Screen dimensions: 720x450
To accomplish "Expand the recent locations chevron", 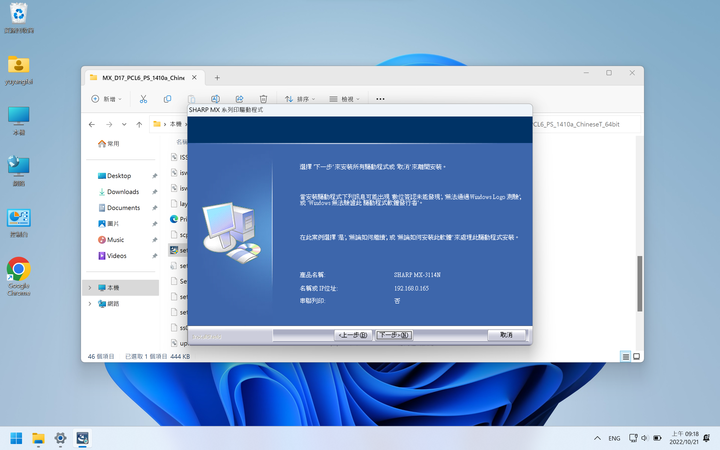I will coord(124,124).
